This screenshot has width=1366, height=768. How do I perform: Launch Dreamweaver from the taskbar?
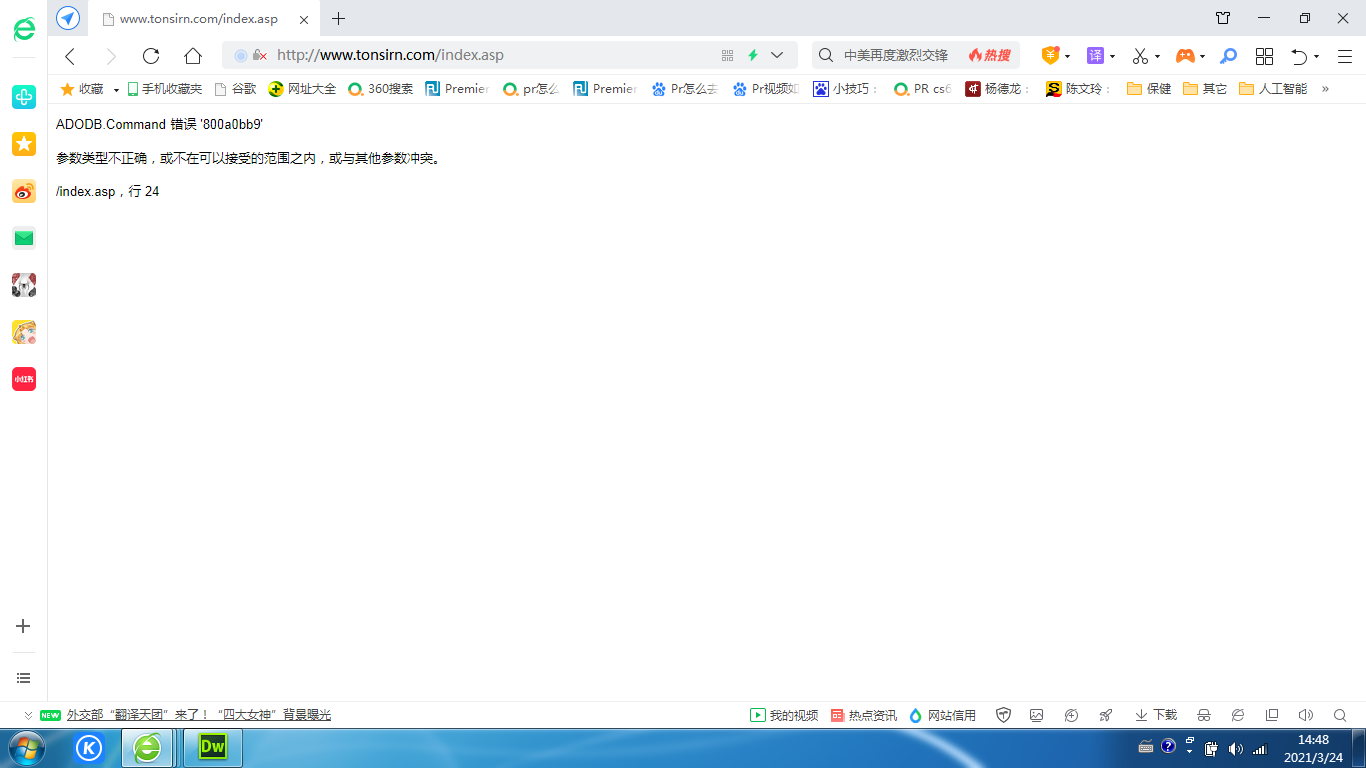tap(212, 747)
